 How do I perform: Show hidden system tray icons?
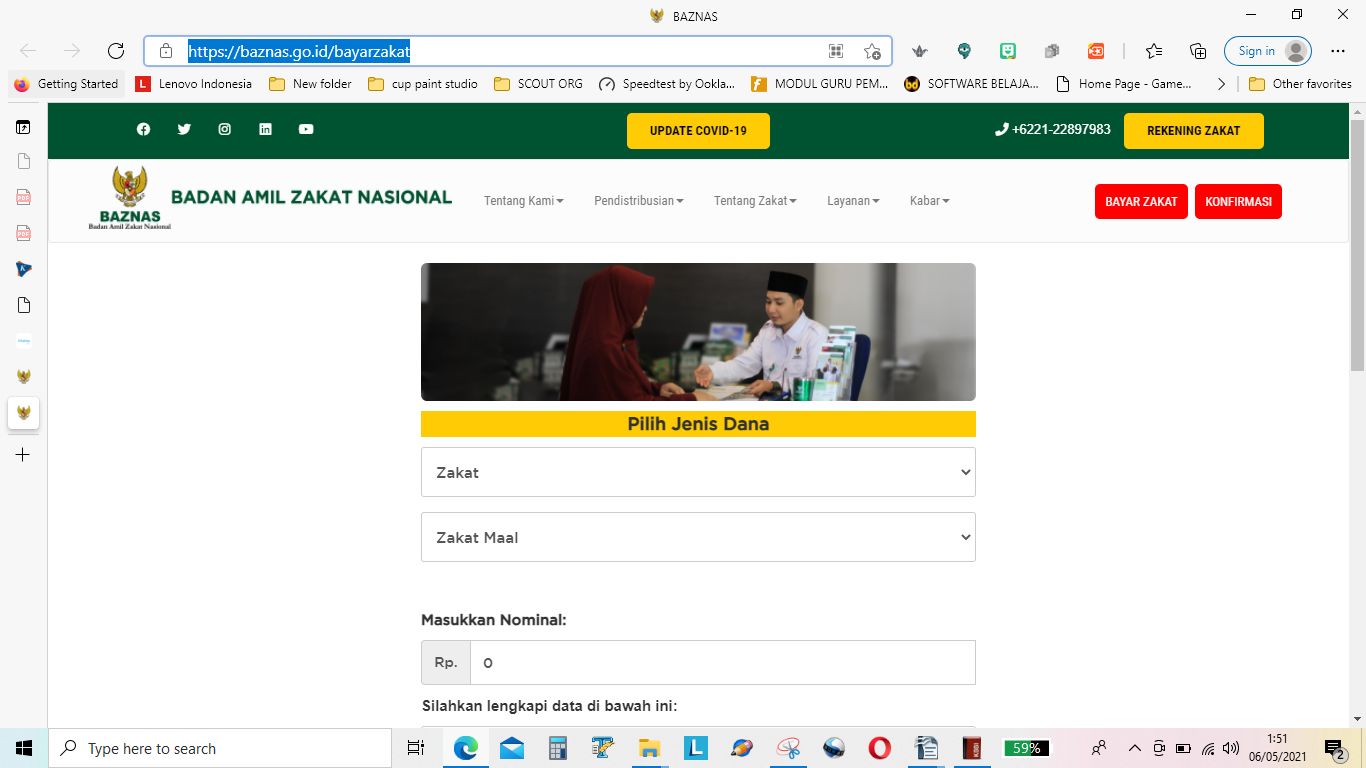[1134, 748]
